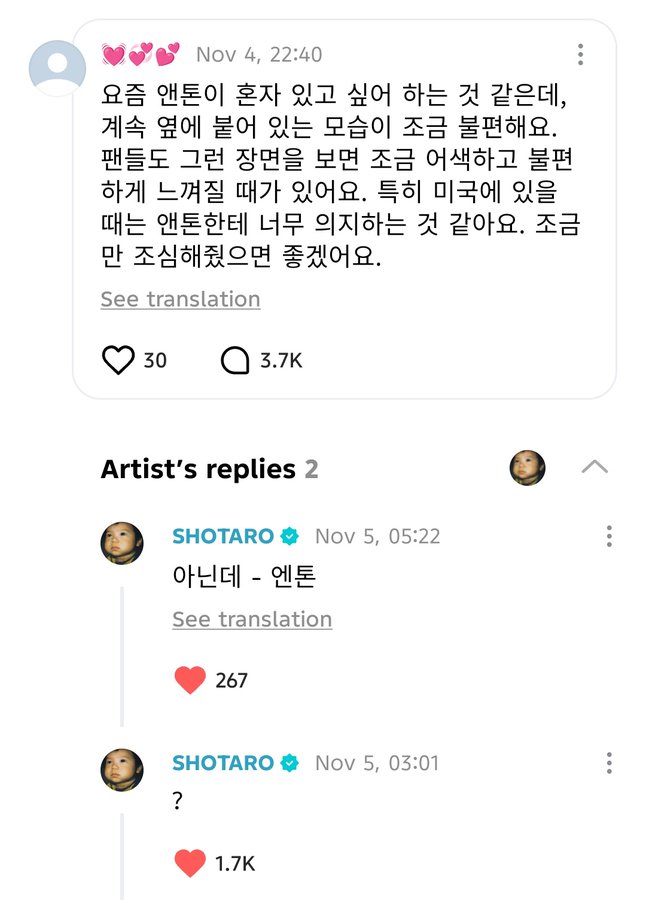
Task: Tap artist avatar beside the collapse chevron
Action: [x=528, y=467]
